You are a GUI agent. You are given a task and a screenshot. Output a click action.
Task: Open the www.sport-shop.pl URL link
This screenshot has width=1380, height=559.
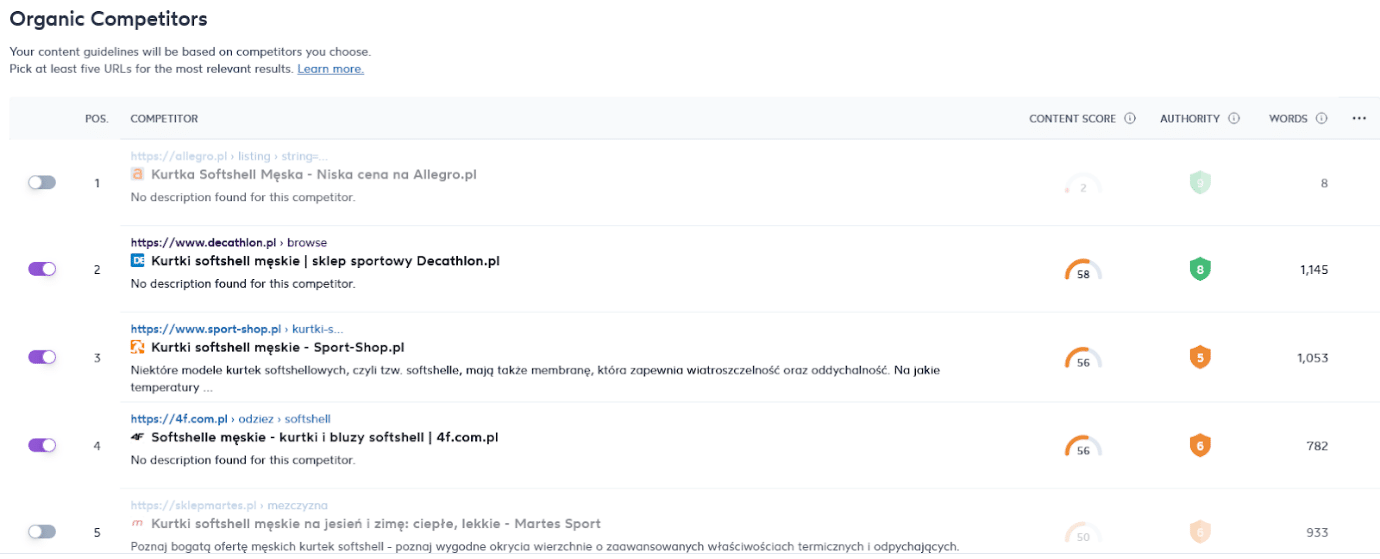click(206, 329)
